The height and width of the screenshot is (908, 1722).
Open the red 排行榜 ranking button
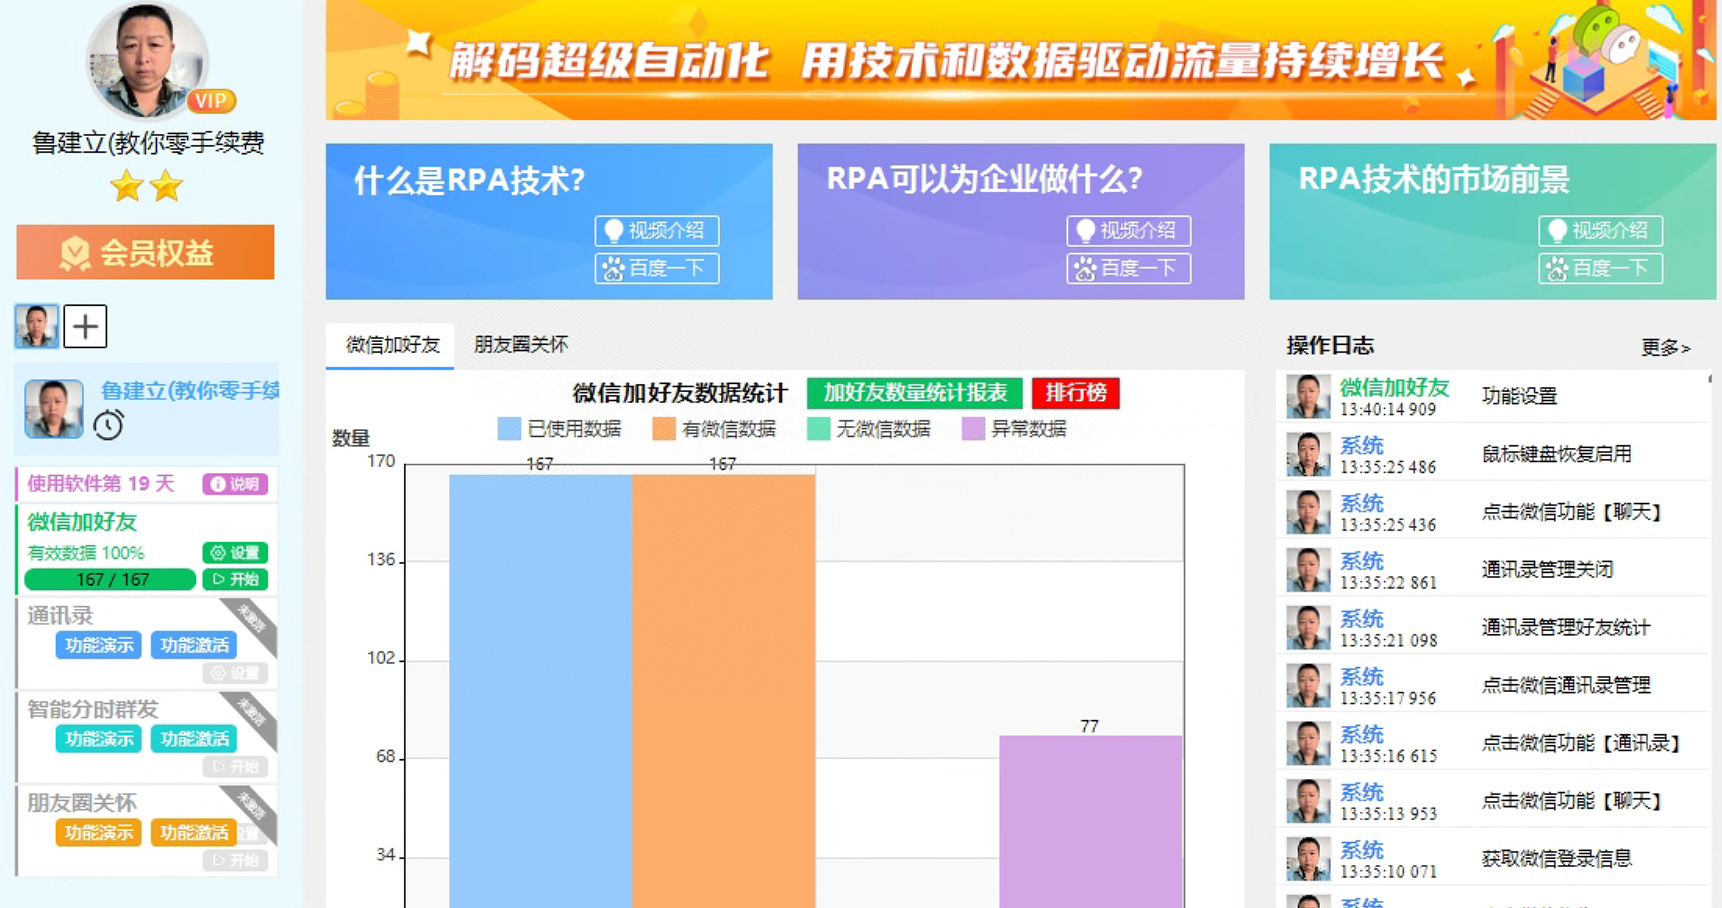(x=1076, y=393)
